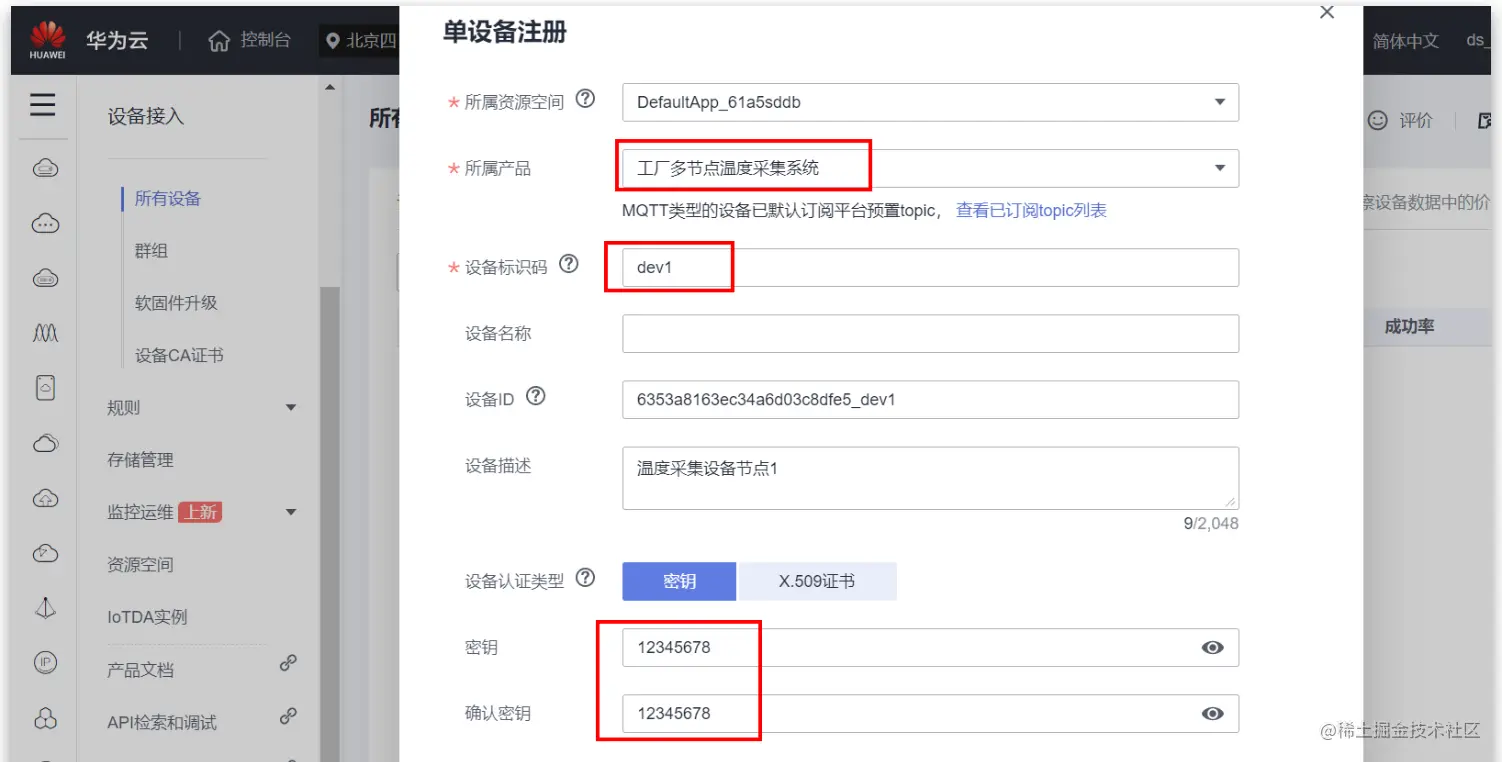Select 软固件升级 in sidebar
The height and width of the screenshot is (762, 1502).
(x=176, y=303)
